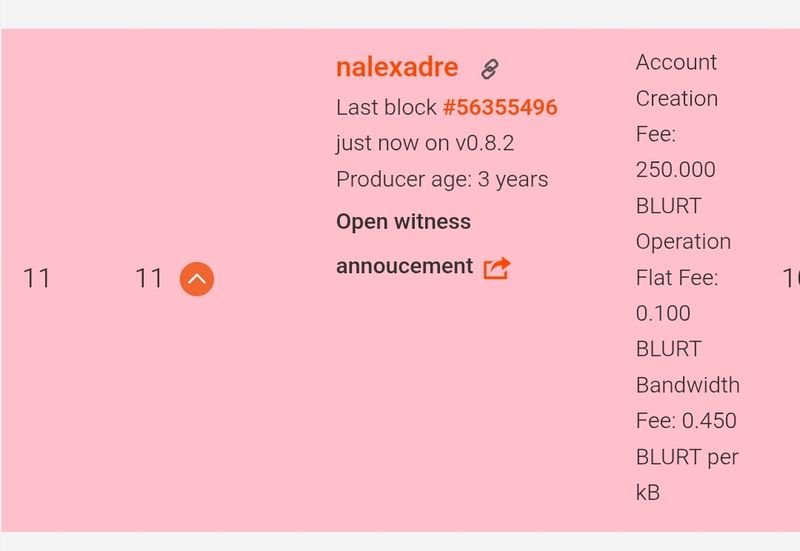Click the 'Fee: 0.450' bandwidth fee value
This screenshot has height=551, width=800.
(x=686, y=421)
